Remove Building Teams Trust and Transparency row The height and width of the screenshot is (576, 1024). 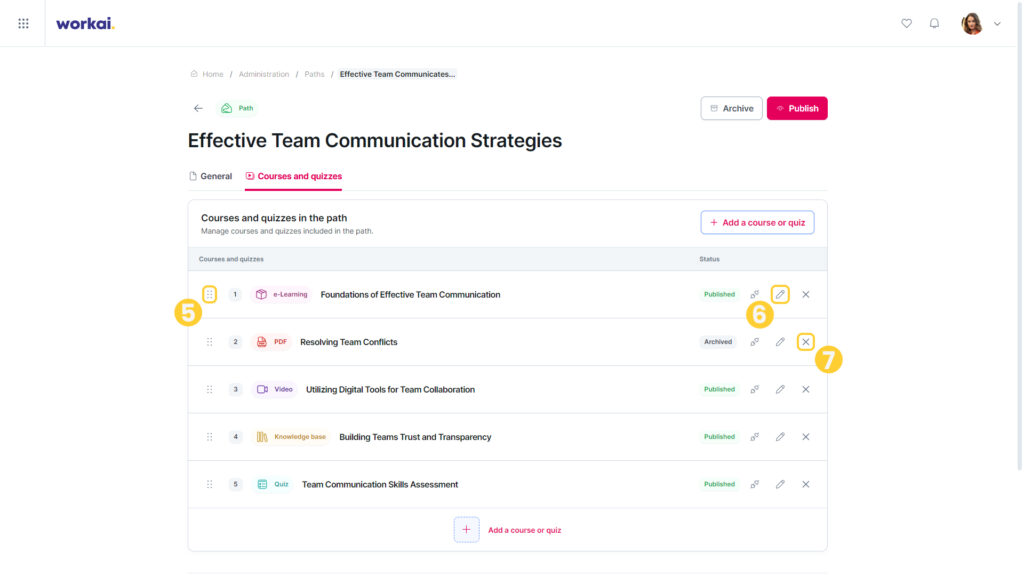806,437
